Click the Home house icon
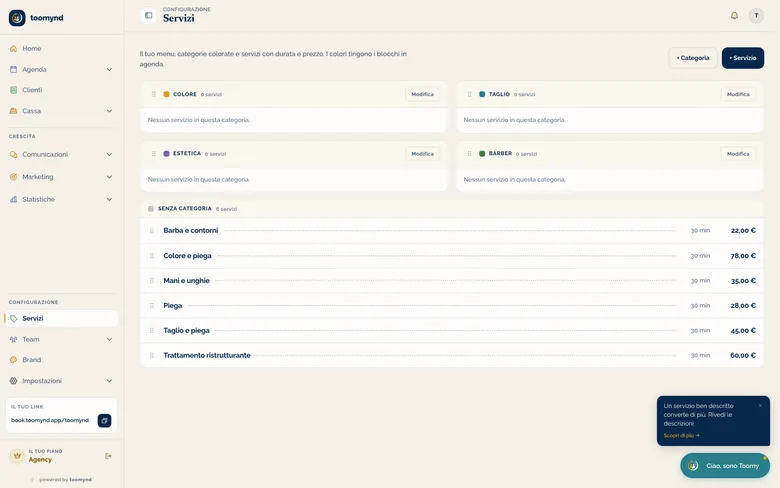Viewport: 780px width, 488px height. point(13,48)
